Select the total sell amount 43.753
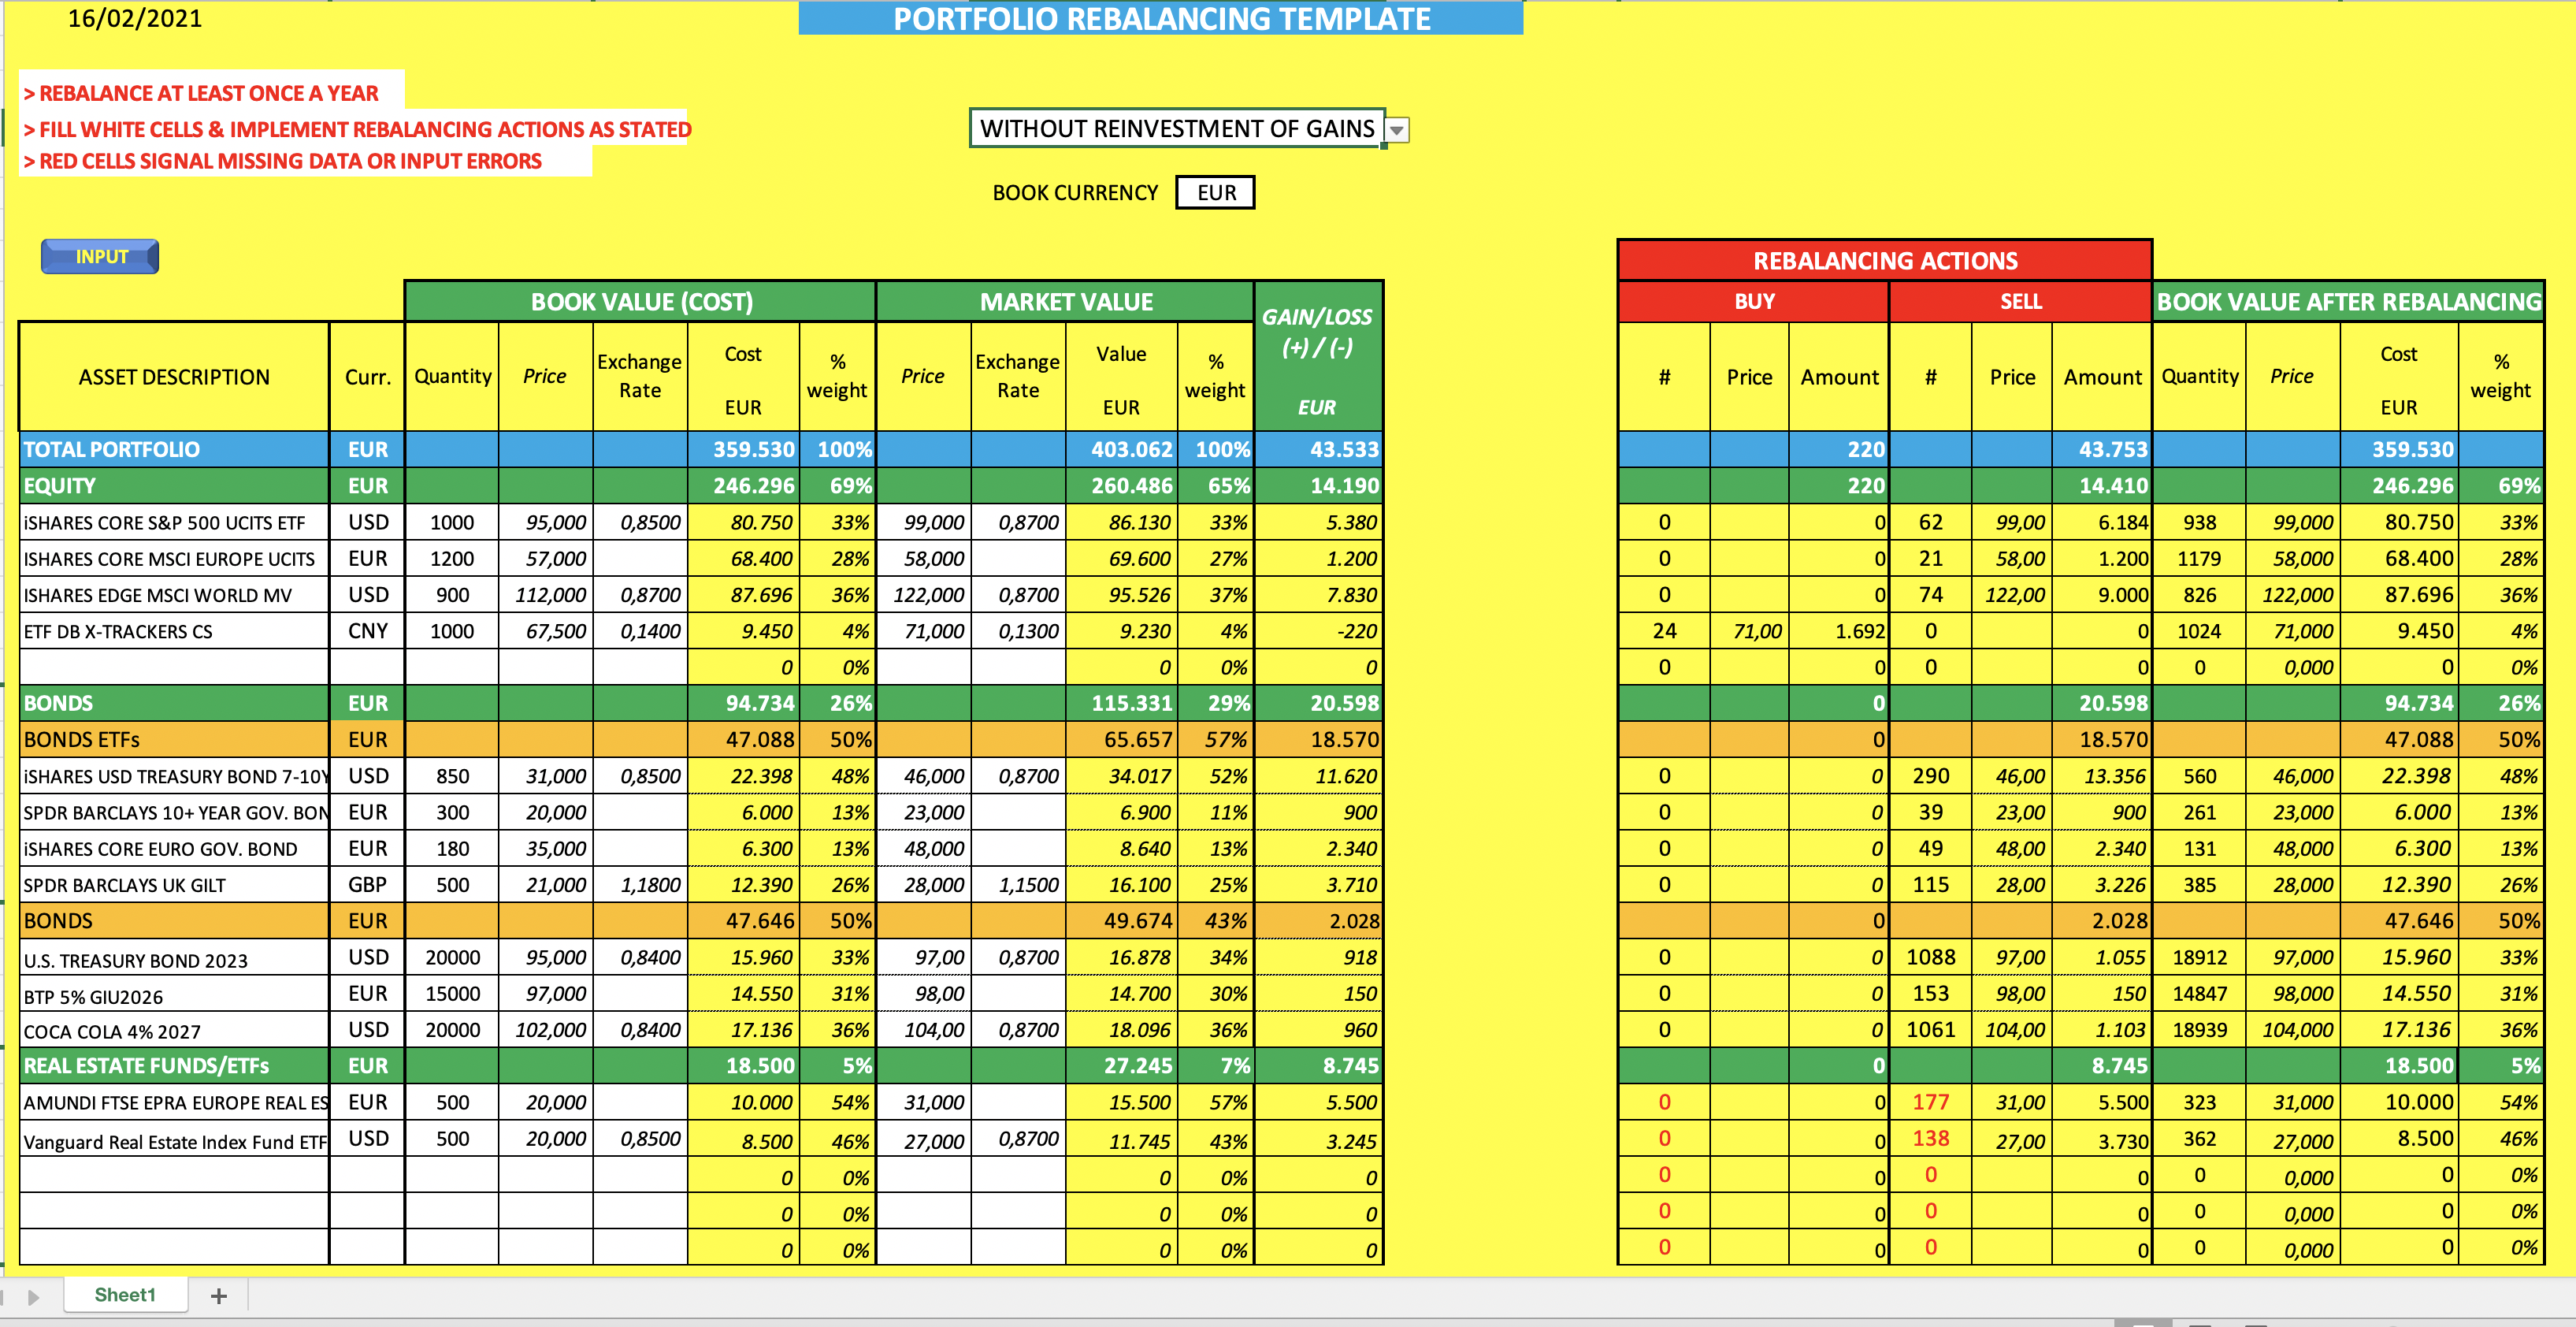 pyautogui.click(x=2102, y=450)
